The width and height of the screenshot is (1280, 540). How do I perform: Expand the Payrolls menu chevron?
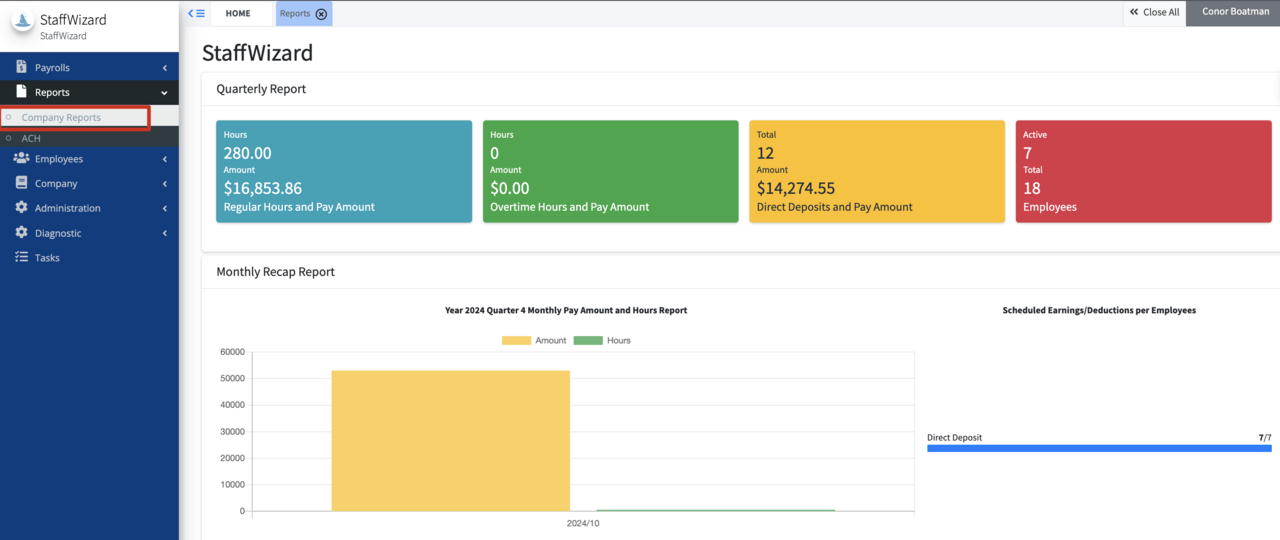coord(164,68)
